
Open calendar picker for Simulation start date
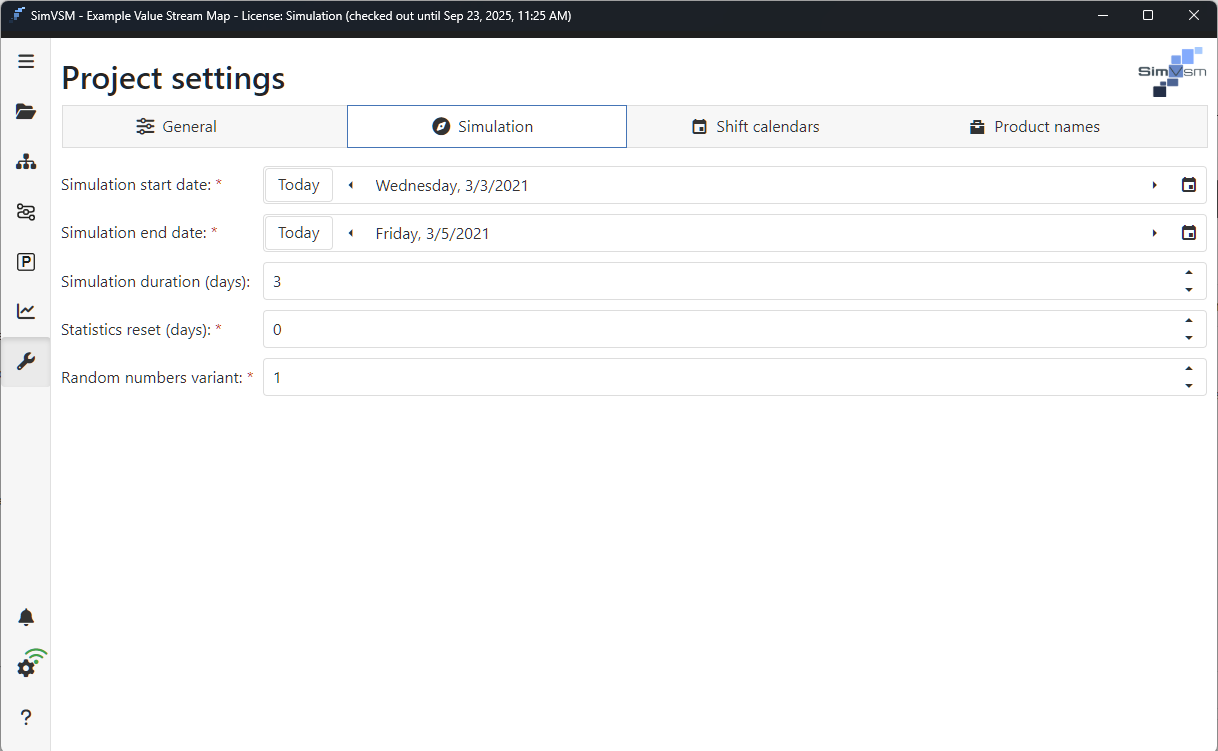coord(1189,185)
